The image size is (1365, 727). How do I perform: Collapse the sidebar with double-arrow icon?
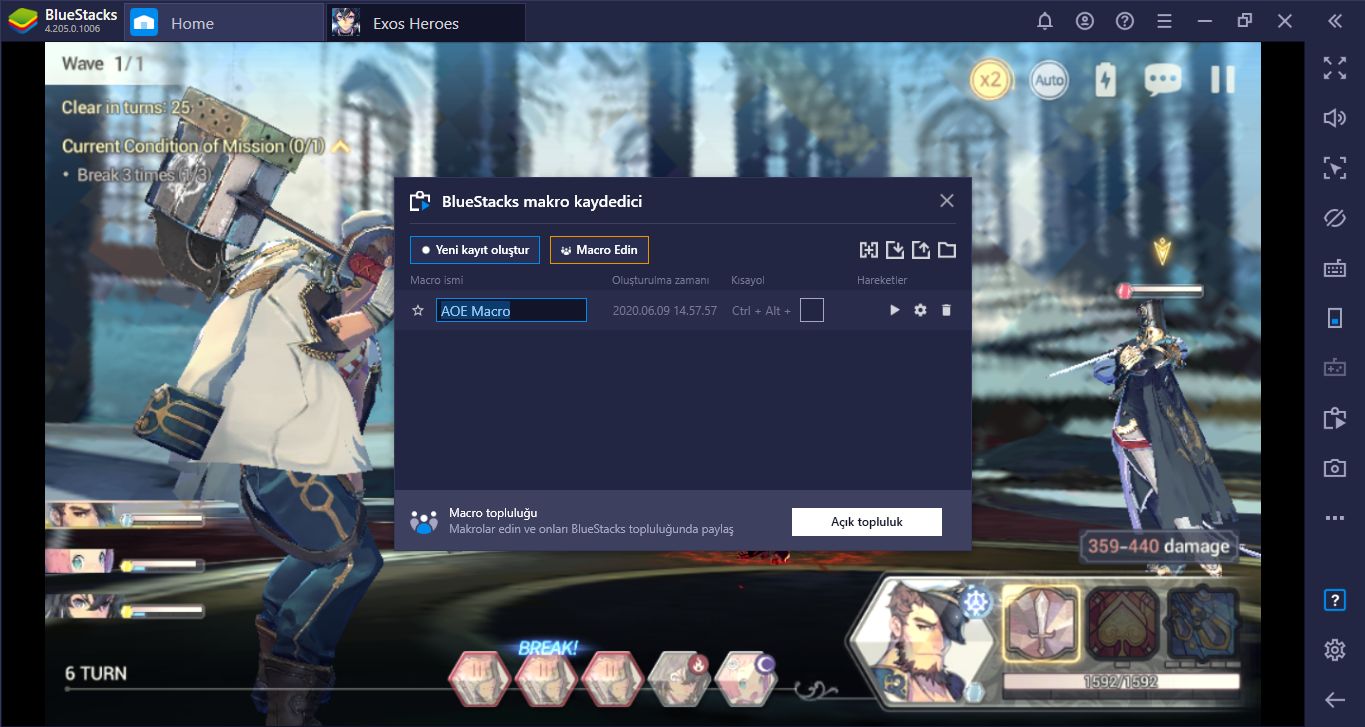[1335, 21]
